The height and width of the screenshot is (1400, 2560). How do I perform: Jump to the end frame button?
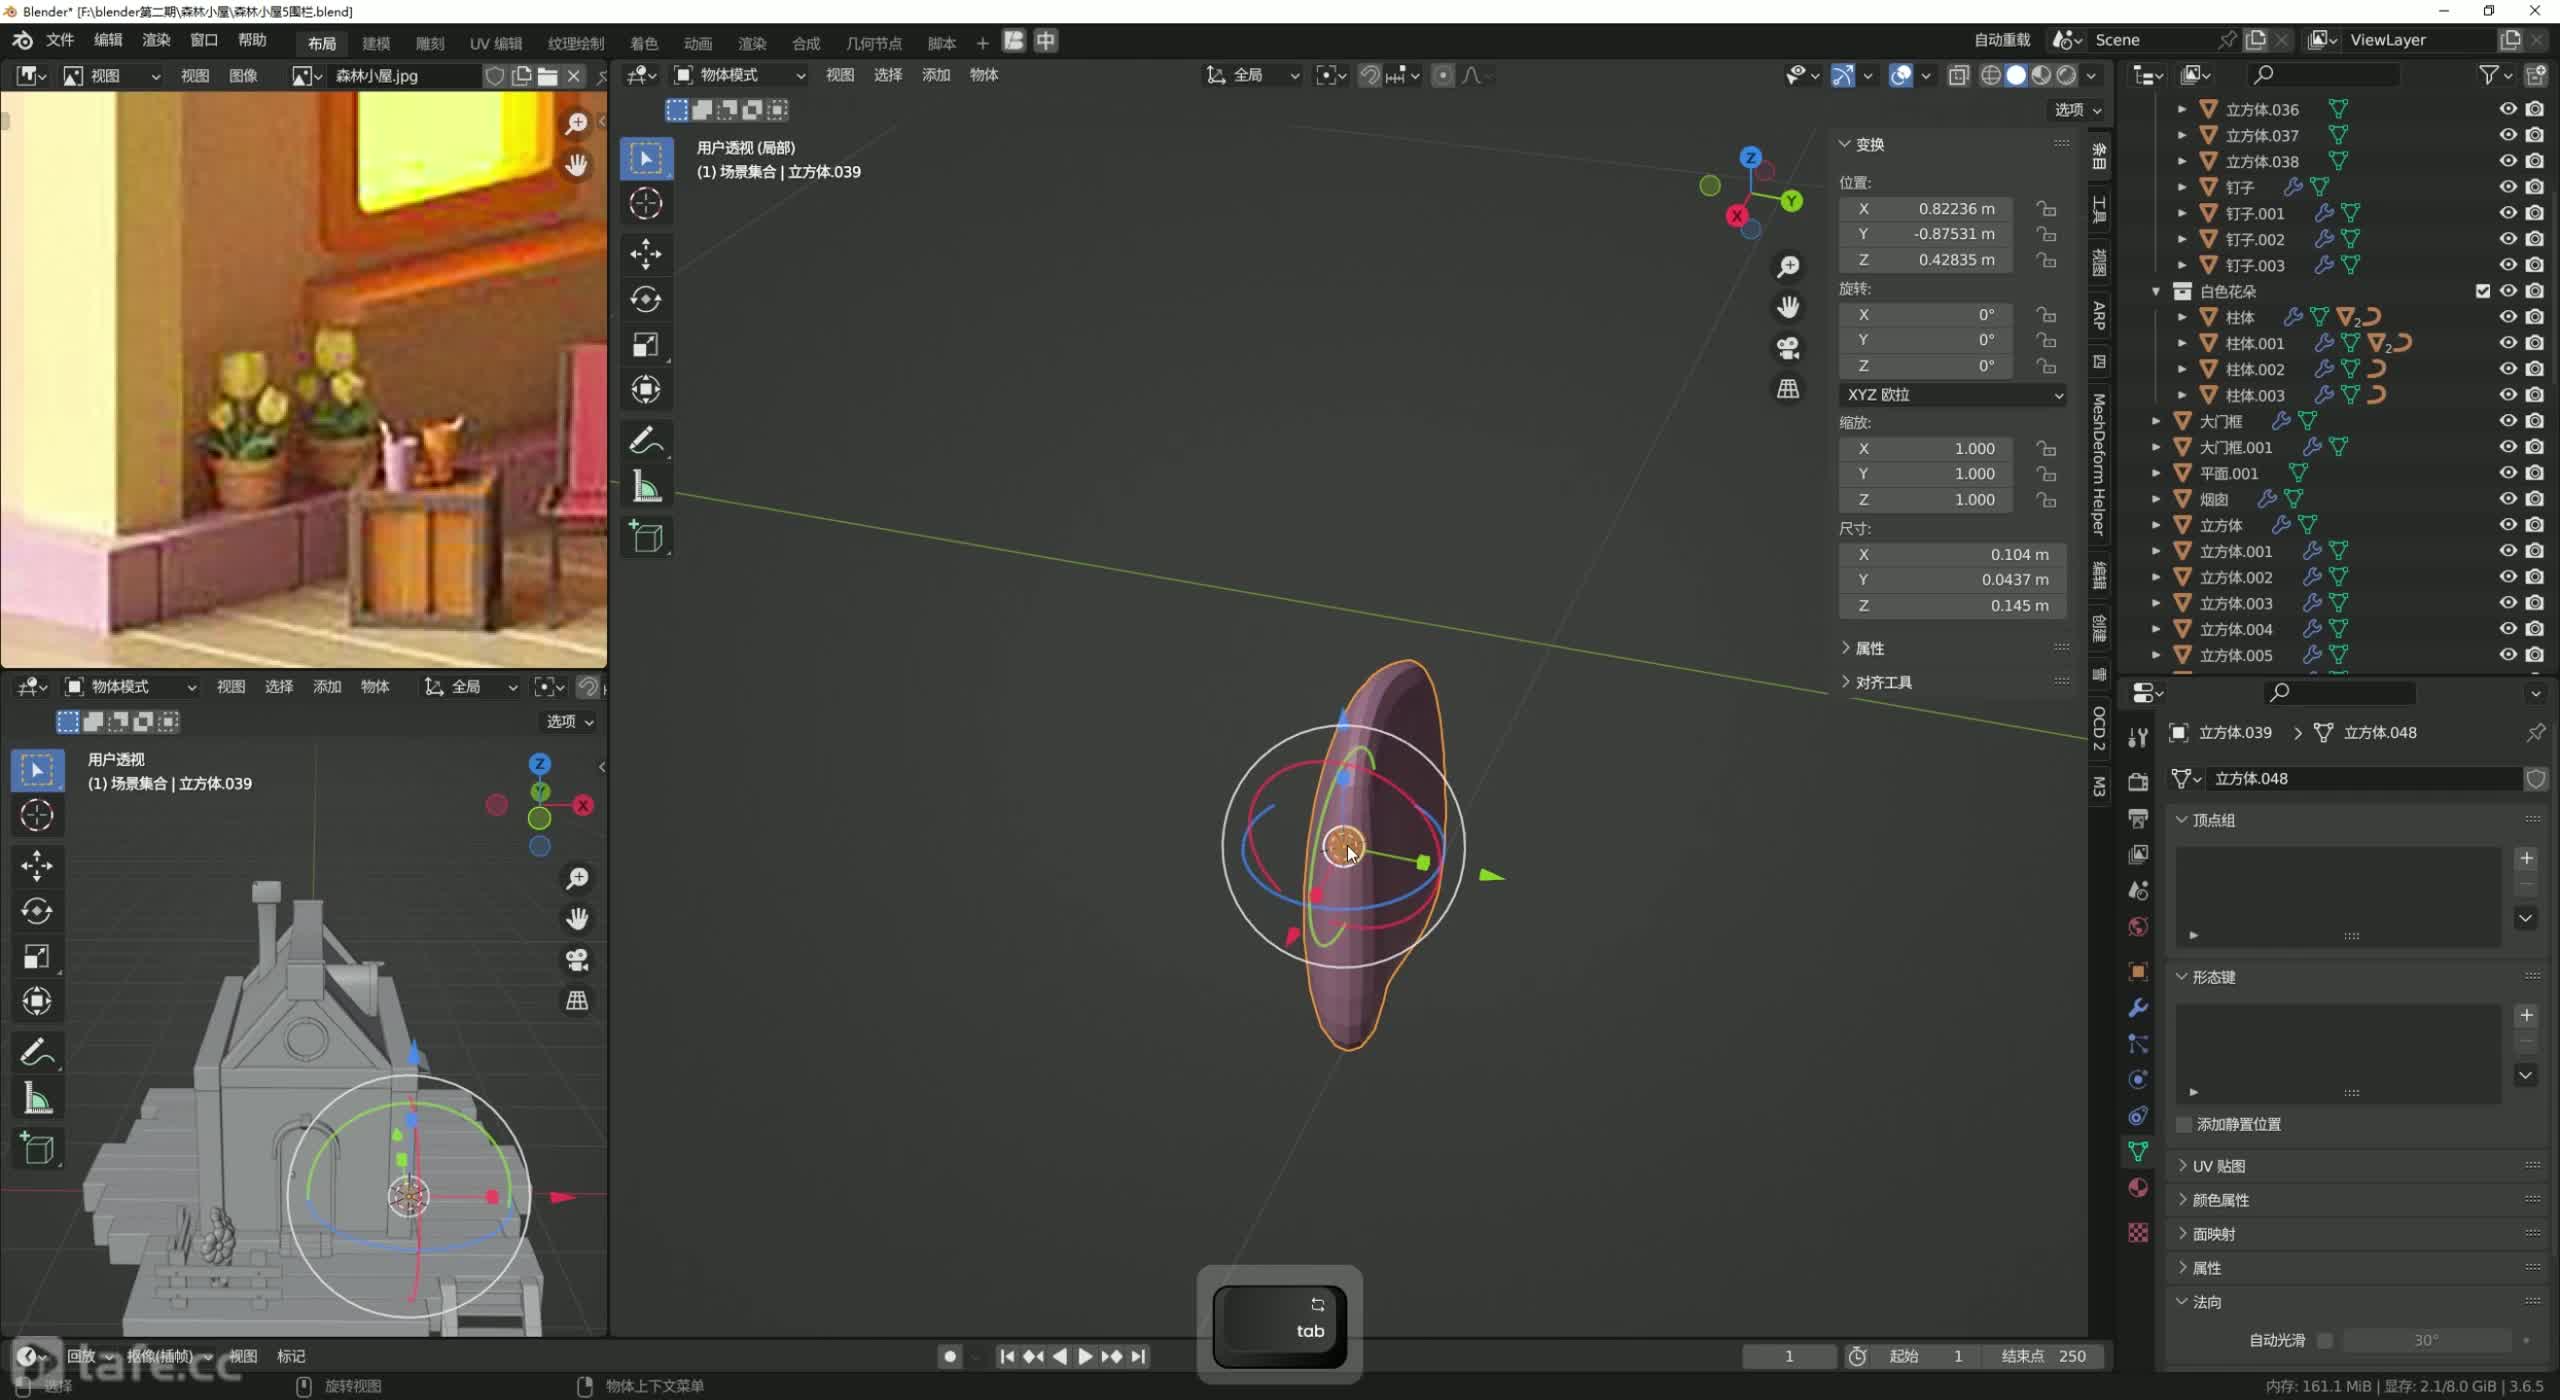pyautogui.click(x=1138, y=1357)
